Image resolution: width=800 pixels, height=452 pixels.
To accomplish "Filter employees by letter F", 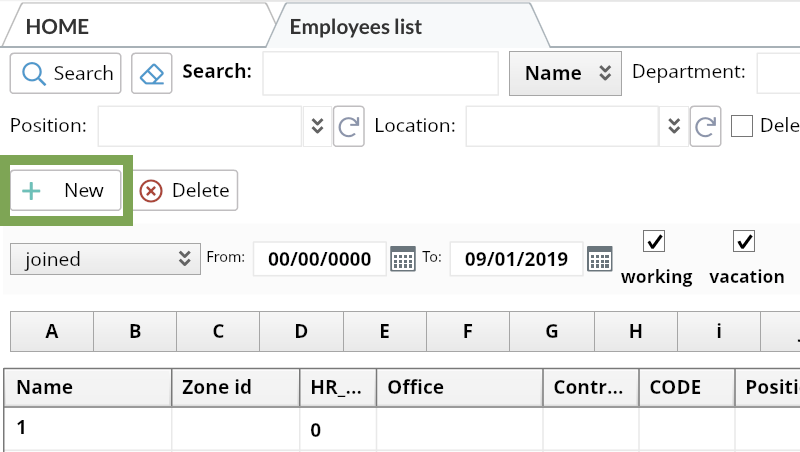I will pyautogui.click(x=468, y=331).
